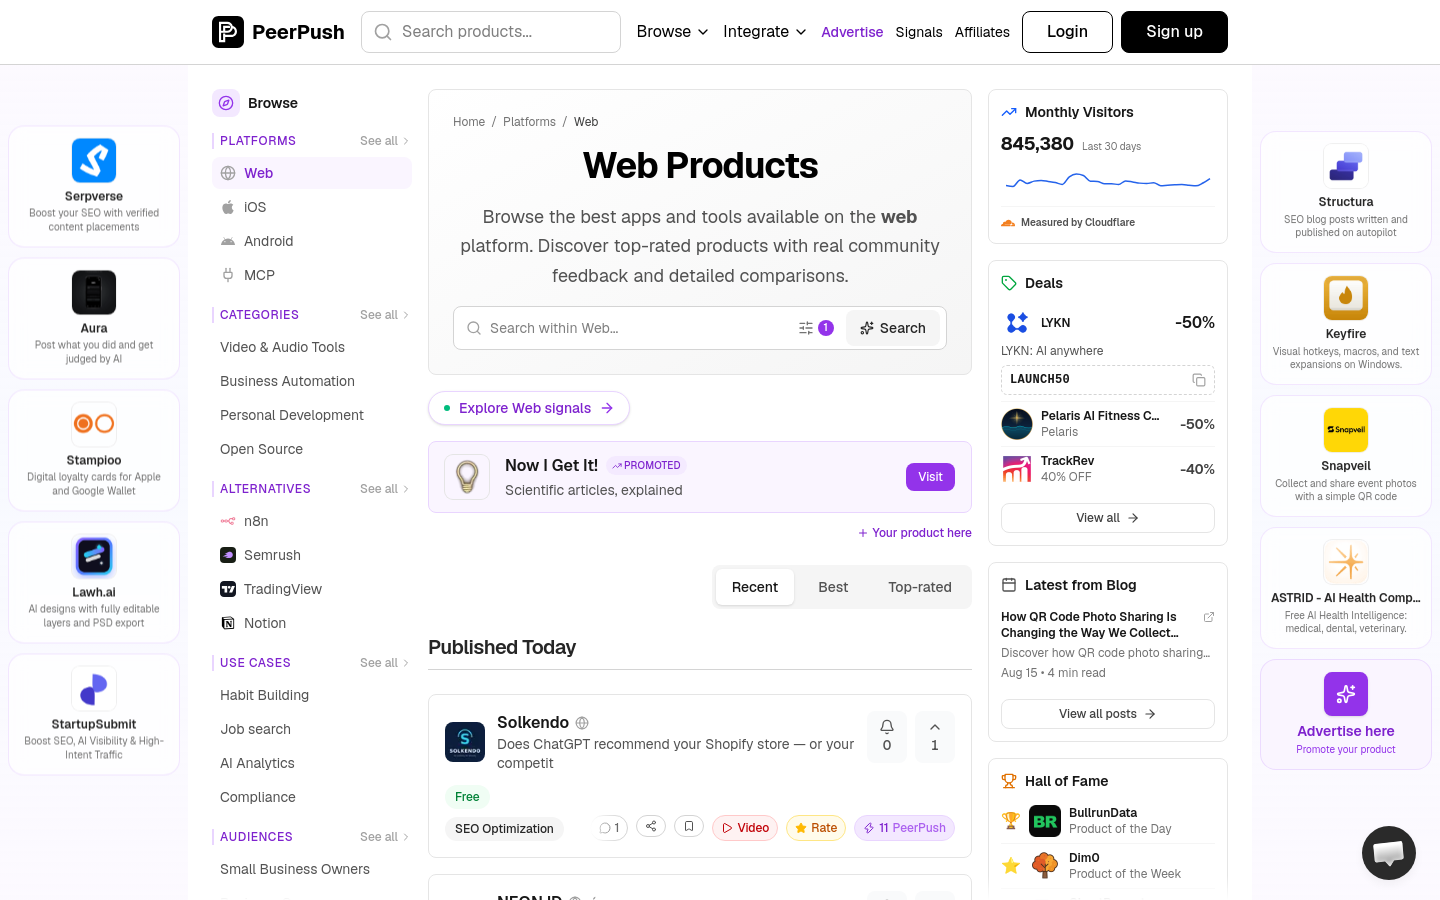Screen dimensions: 1440x900
Task: Open the Keyfire sponsor card icon
Action: [1346, 298]
